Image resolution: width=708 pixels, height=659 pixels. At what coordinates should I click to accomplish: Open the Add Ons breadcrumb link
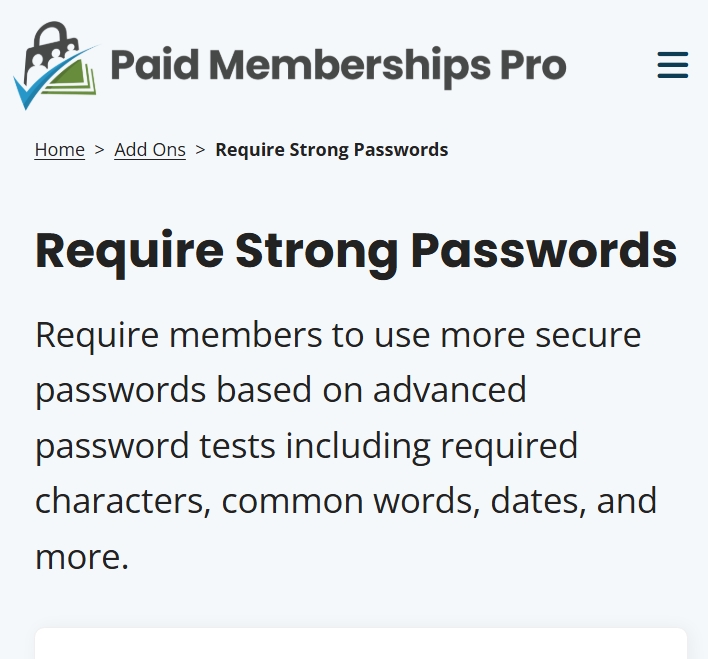pos(150,150)
